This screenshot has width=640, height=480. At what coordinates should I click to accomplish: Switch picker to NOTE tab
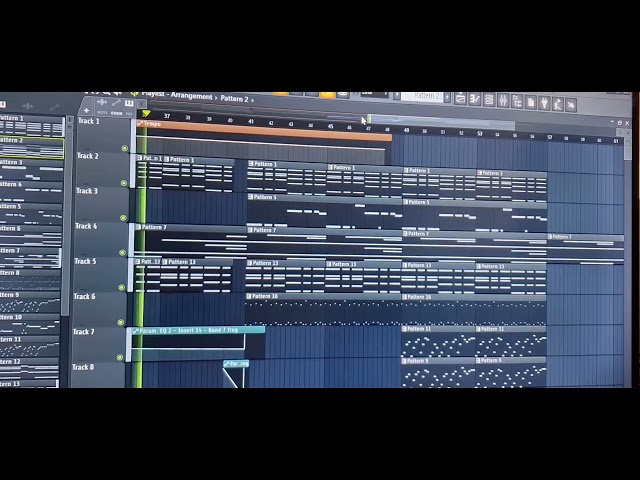click(102, 113)
